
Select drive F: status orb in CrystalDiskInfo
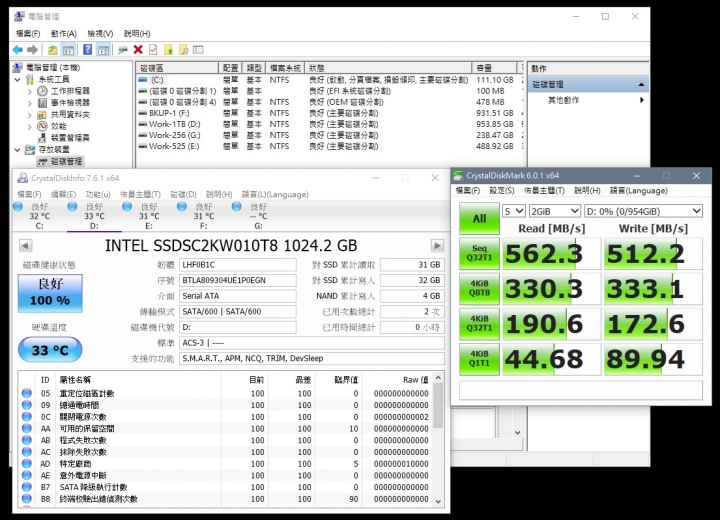(x=182, y=207)
